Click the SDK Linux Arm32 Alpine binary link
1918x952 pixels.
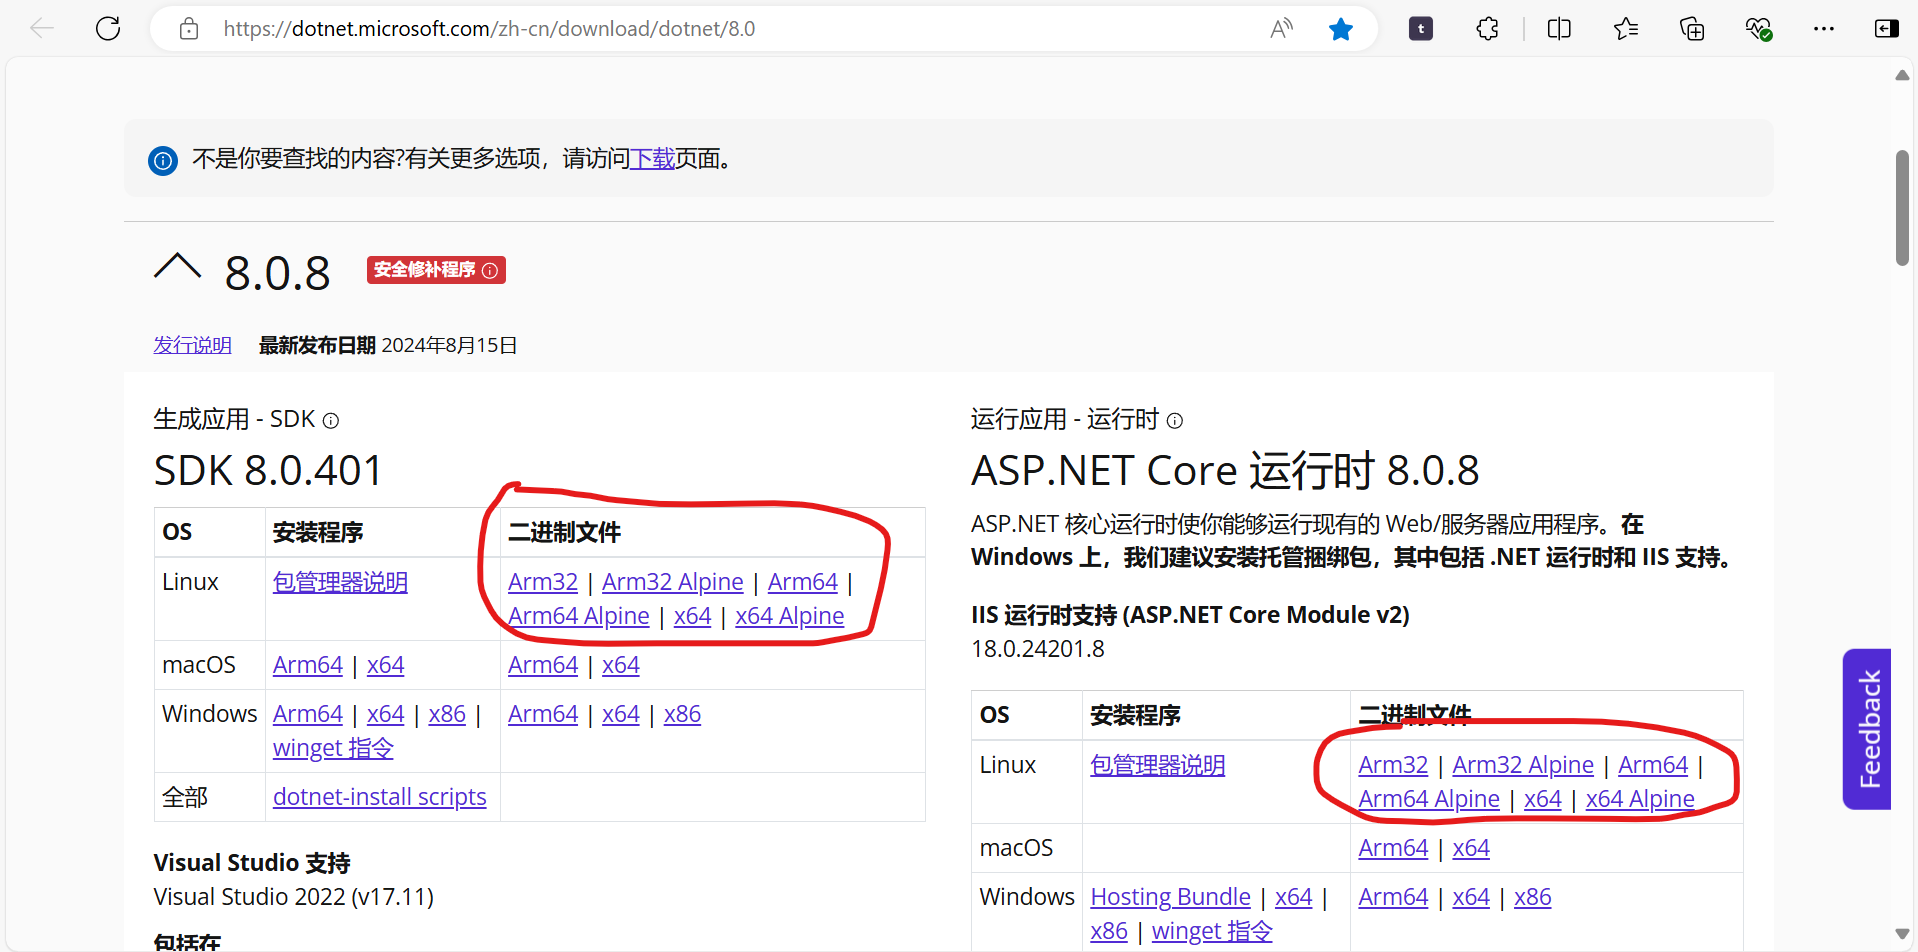pyautogui.click(x=672, y=582)
